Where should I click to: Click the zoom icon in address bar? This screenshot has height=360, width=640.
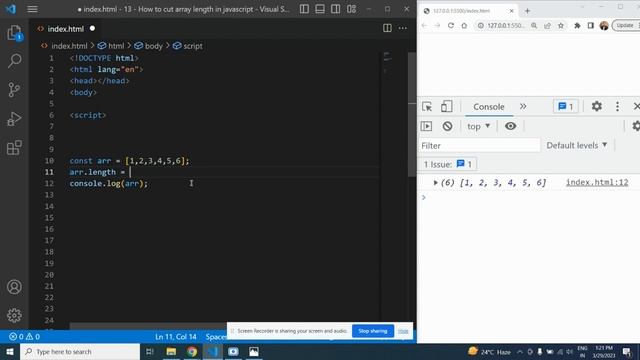tap(534, 25)
